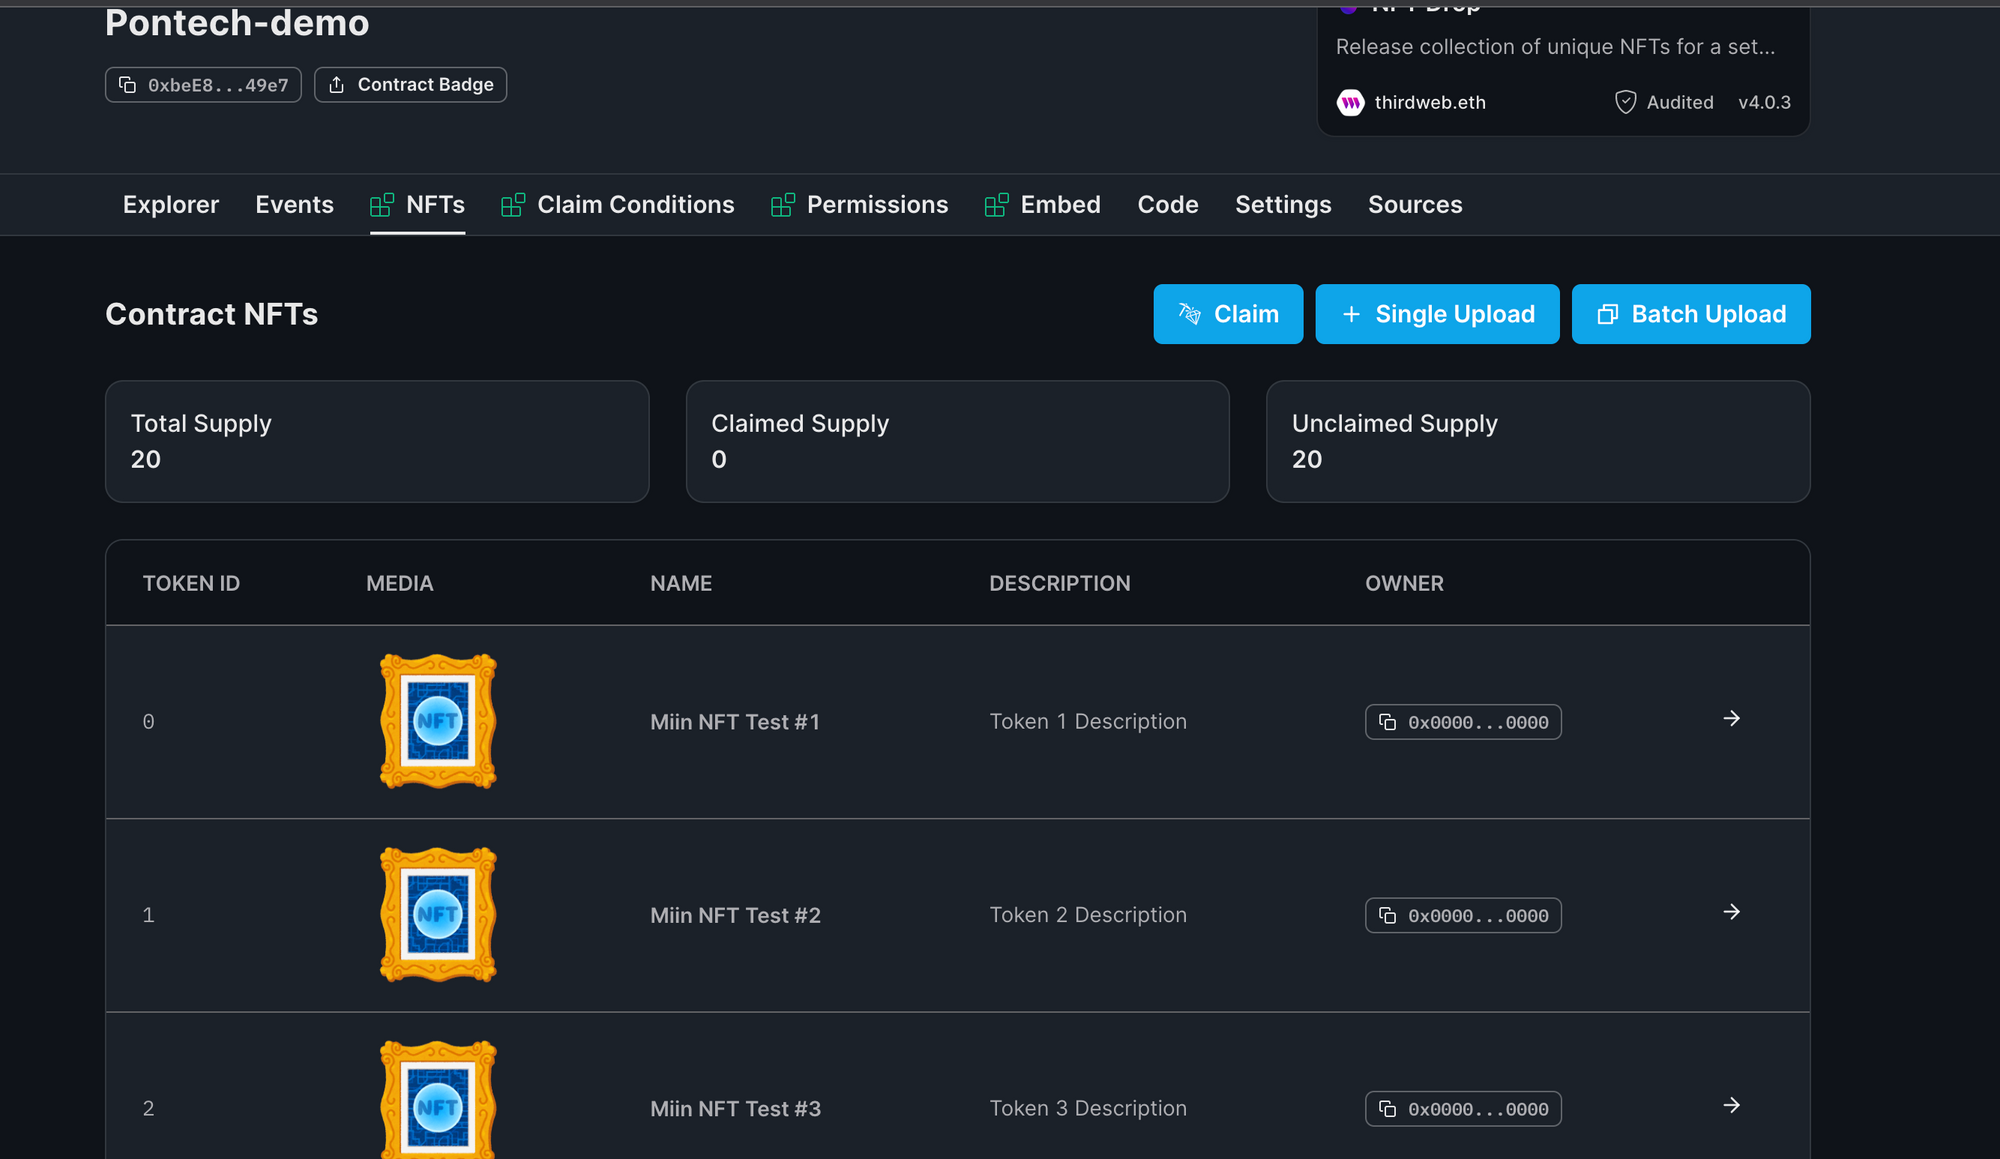The image size is (2000, 1159).
Task: Click token ID 0 cell
Action: click(148, 722)
